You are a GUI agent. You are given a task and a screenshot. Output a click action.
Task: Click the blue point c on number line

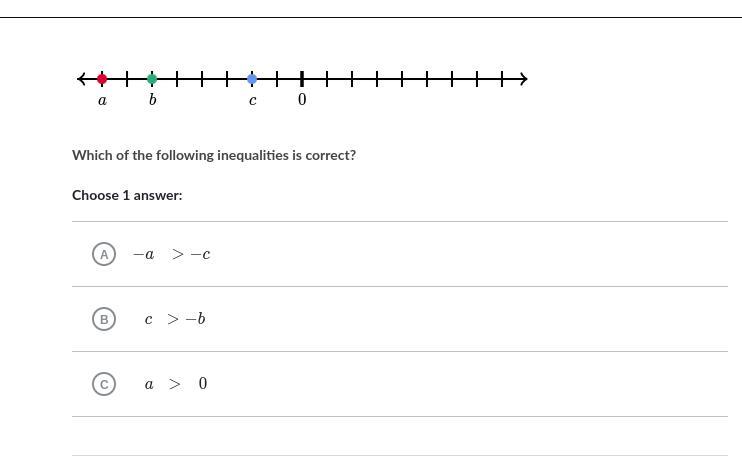[252, 79]
